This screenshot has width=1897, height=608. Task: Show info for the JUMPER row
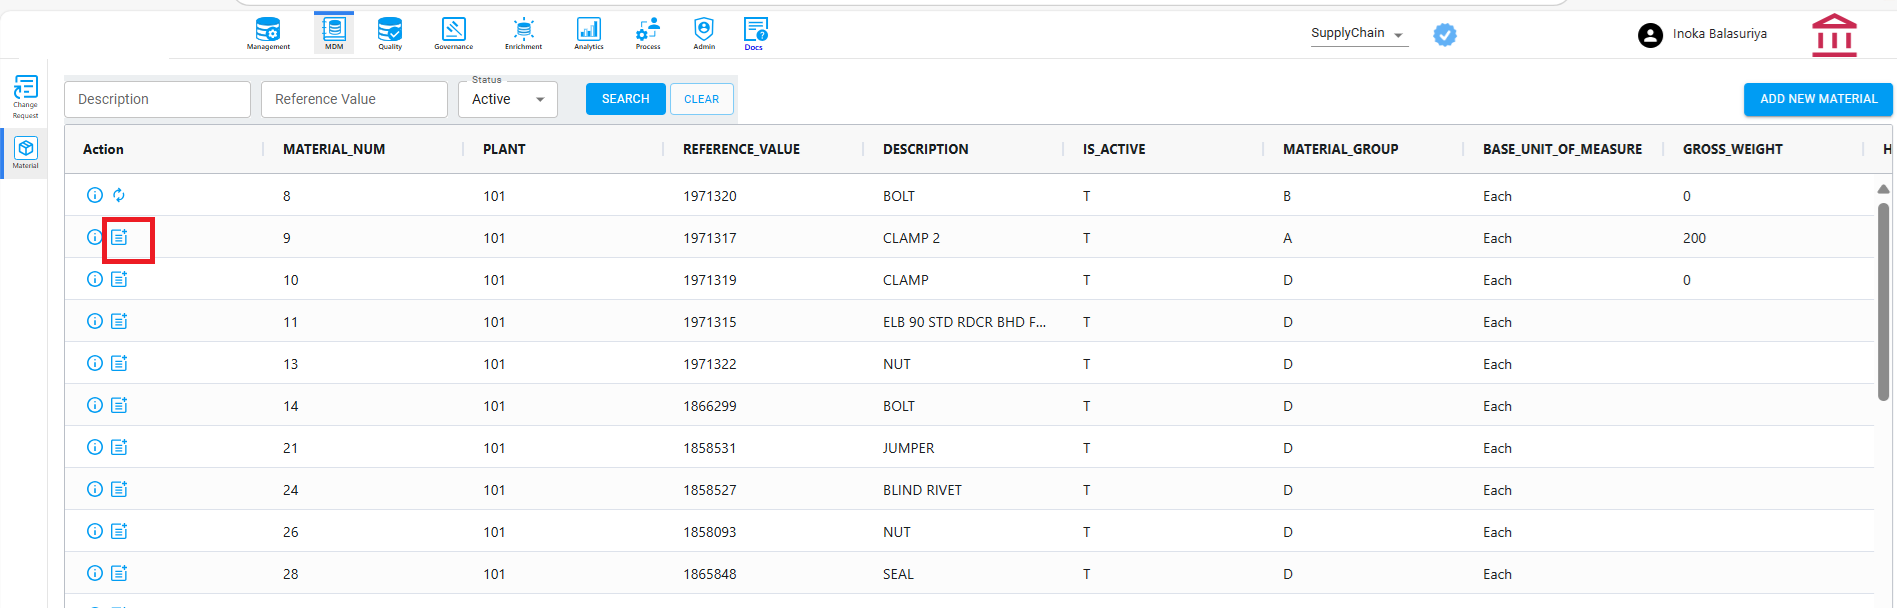pos(95,447)
